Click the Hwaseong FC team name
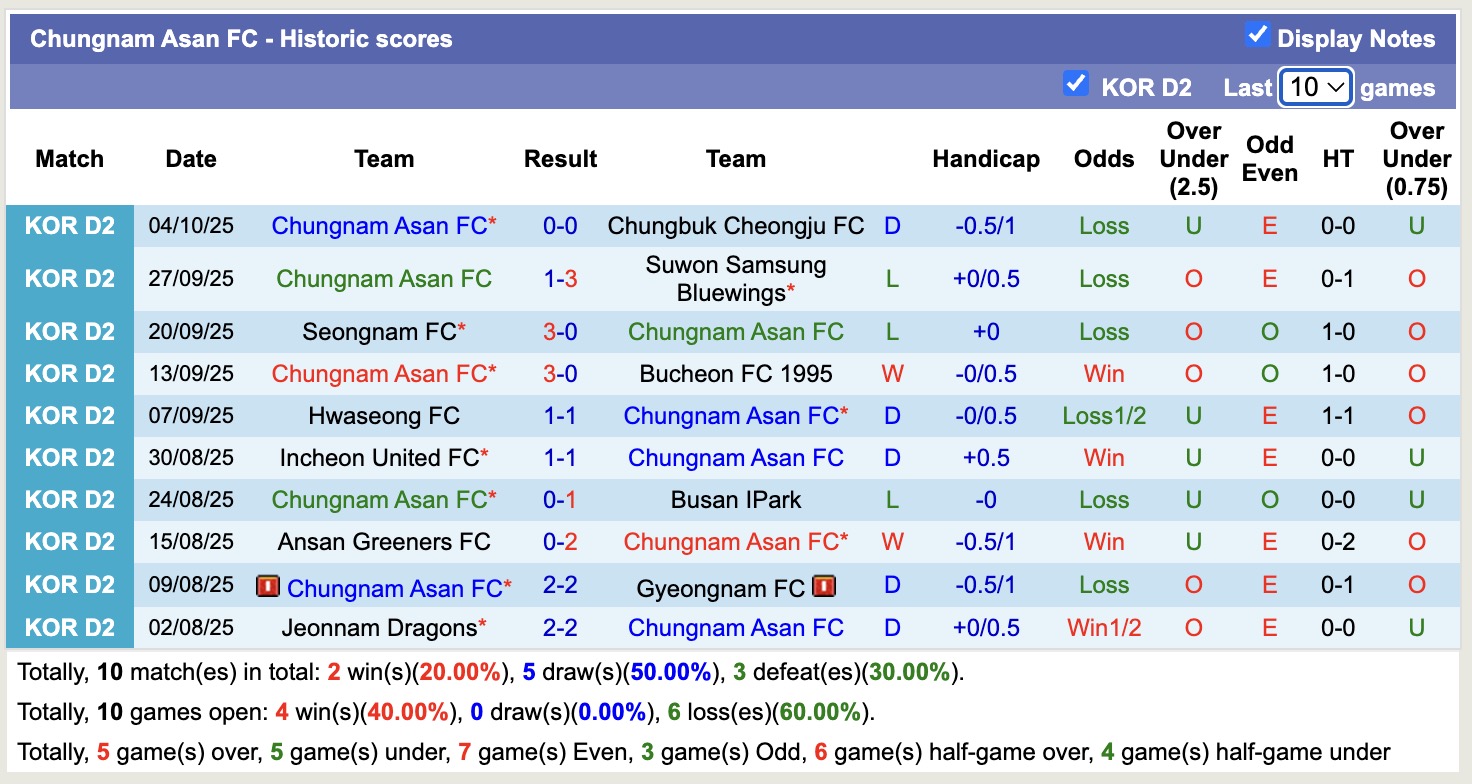The image size is (1472, 784). click(x=384, y=415)
